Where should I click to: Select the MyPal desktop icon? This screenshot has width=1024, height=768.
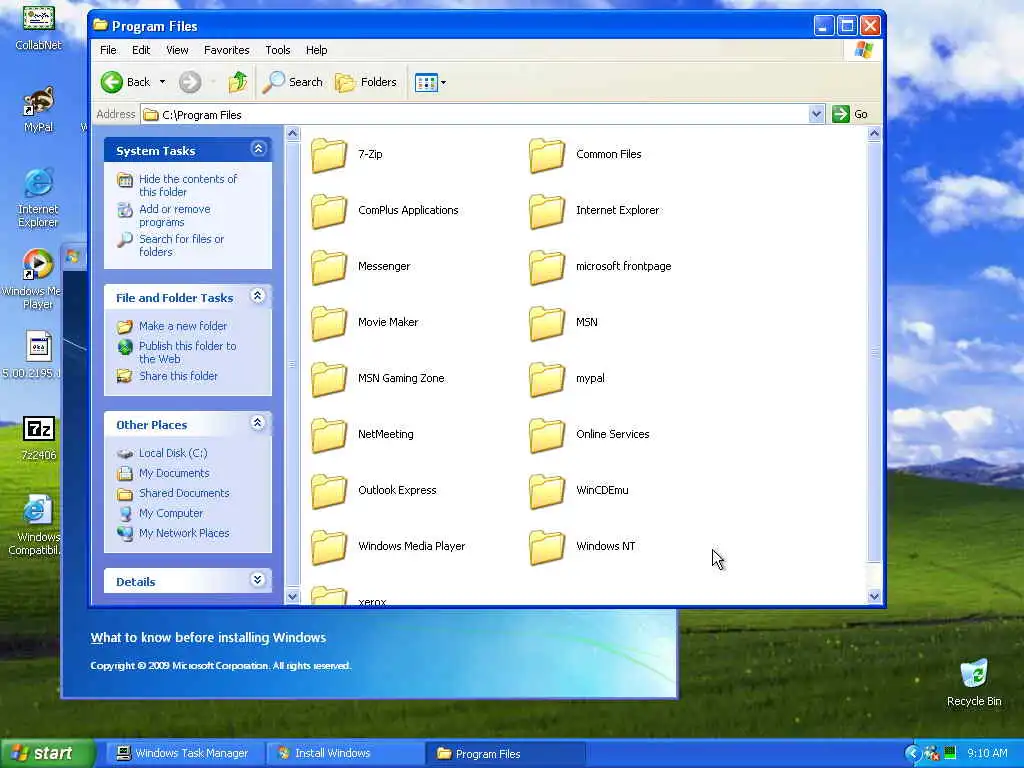39,110
